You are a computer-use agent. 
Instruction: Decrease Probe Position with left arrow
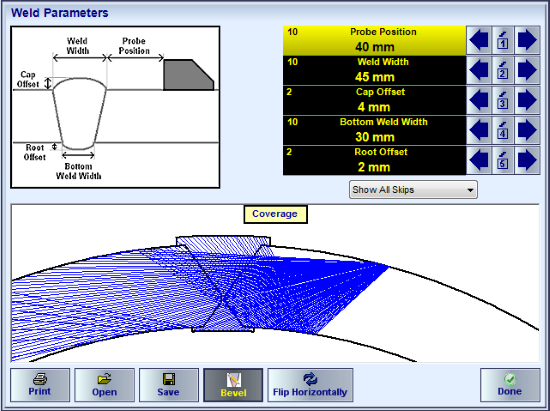pyautogui.click(x=479, y=40)
